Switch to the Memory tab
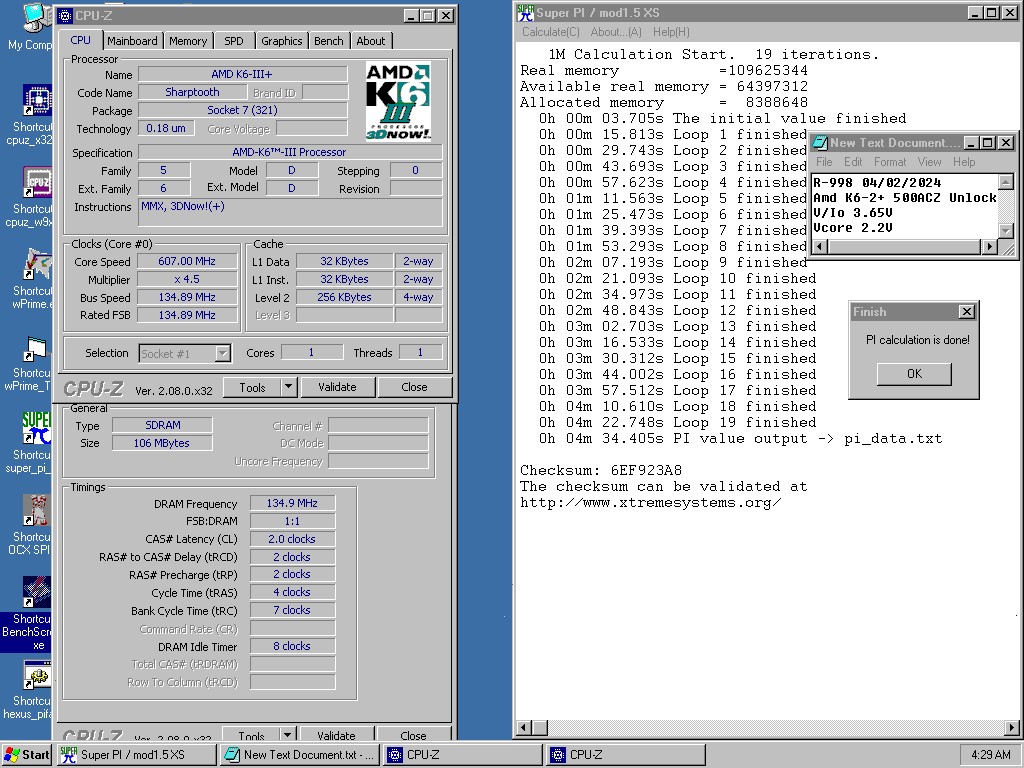 (188, 41)
